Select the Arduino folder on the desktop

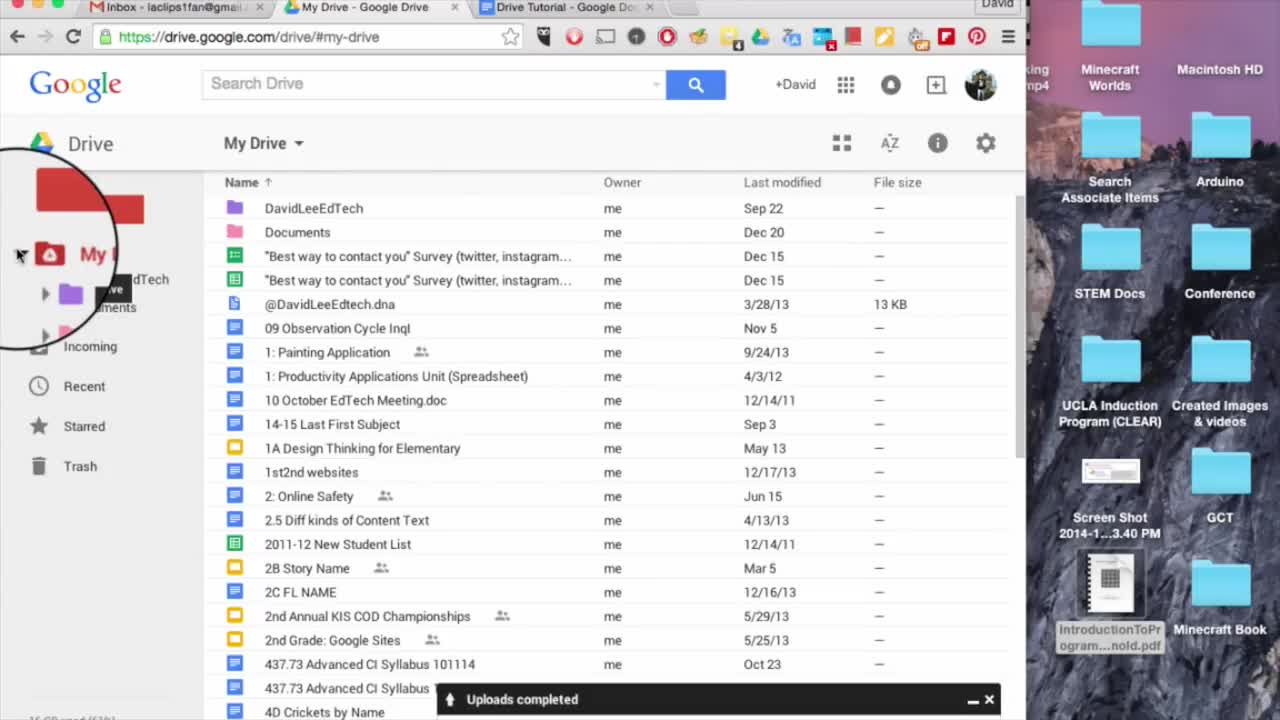pos(1220,150)
